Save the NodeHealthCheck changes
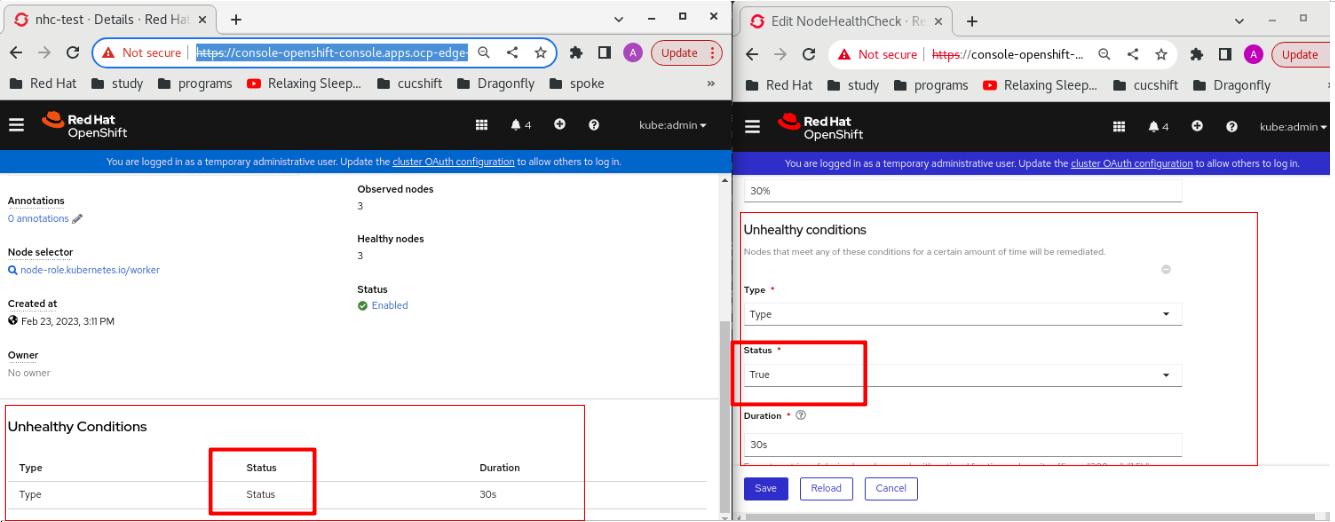 766,488
